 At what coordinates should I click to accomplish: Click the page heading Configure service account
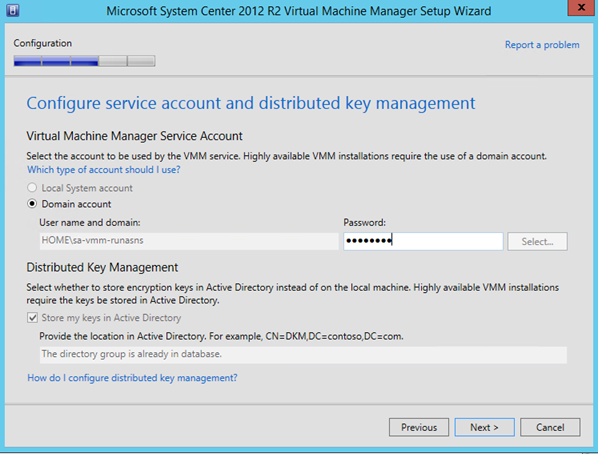coord(251,103)
